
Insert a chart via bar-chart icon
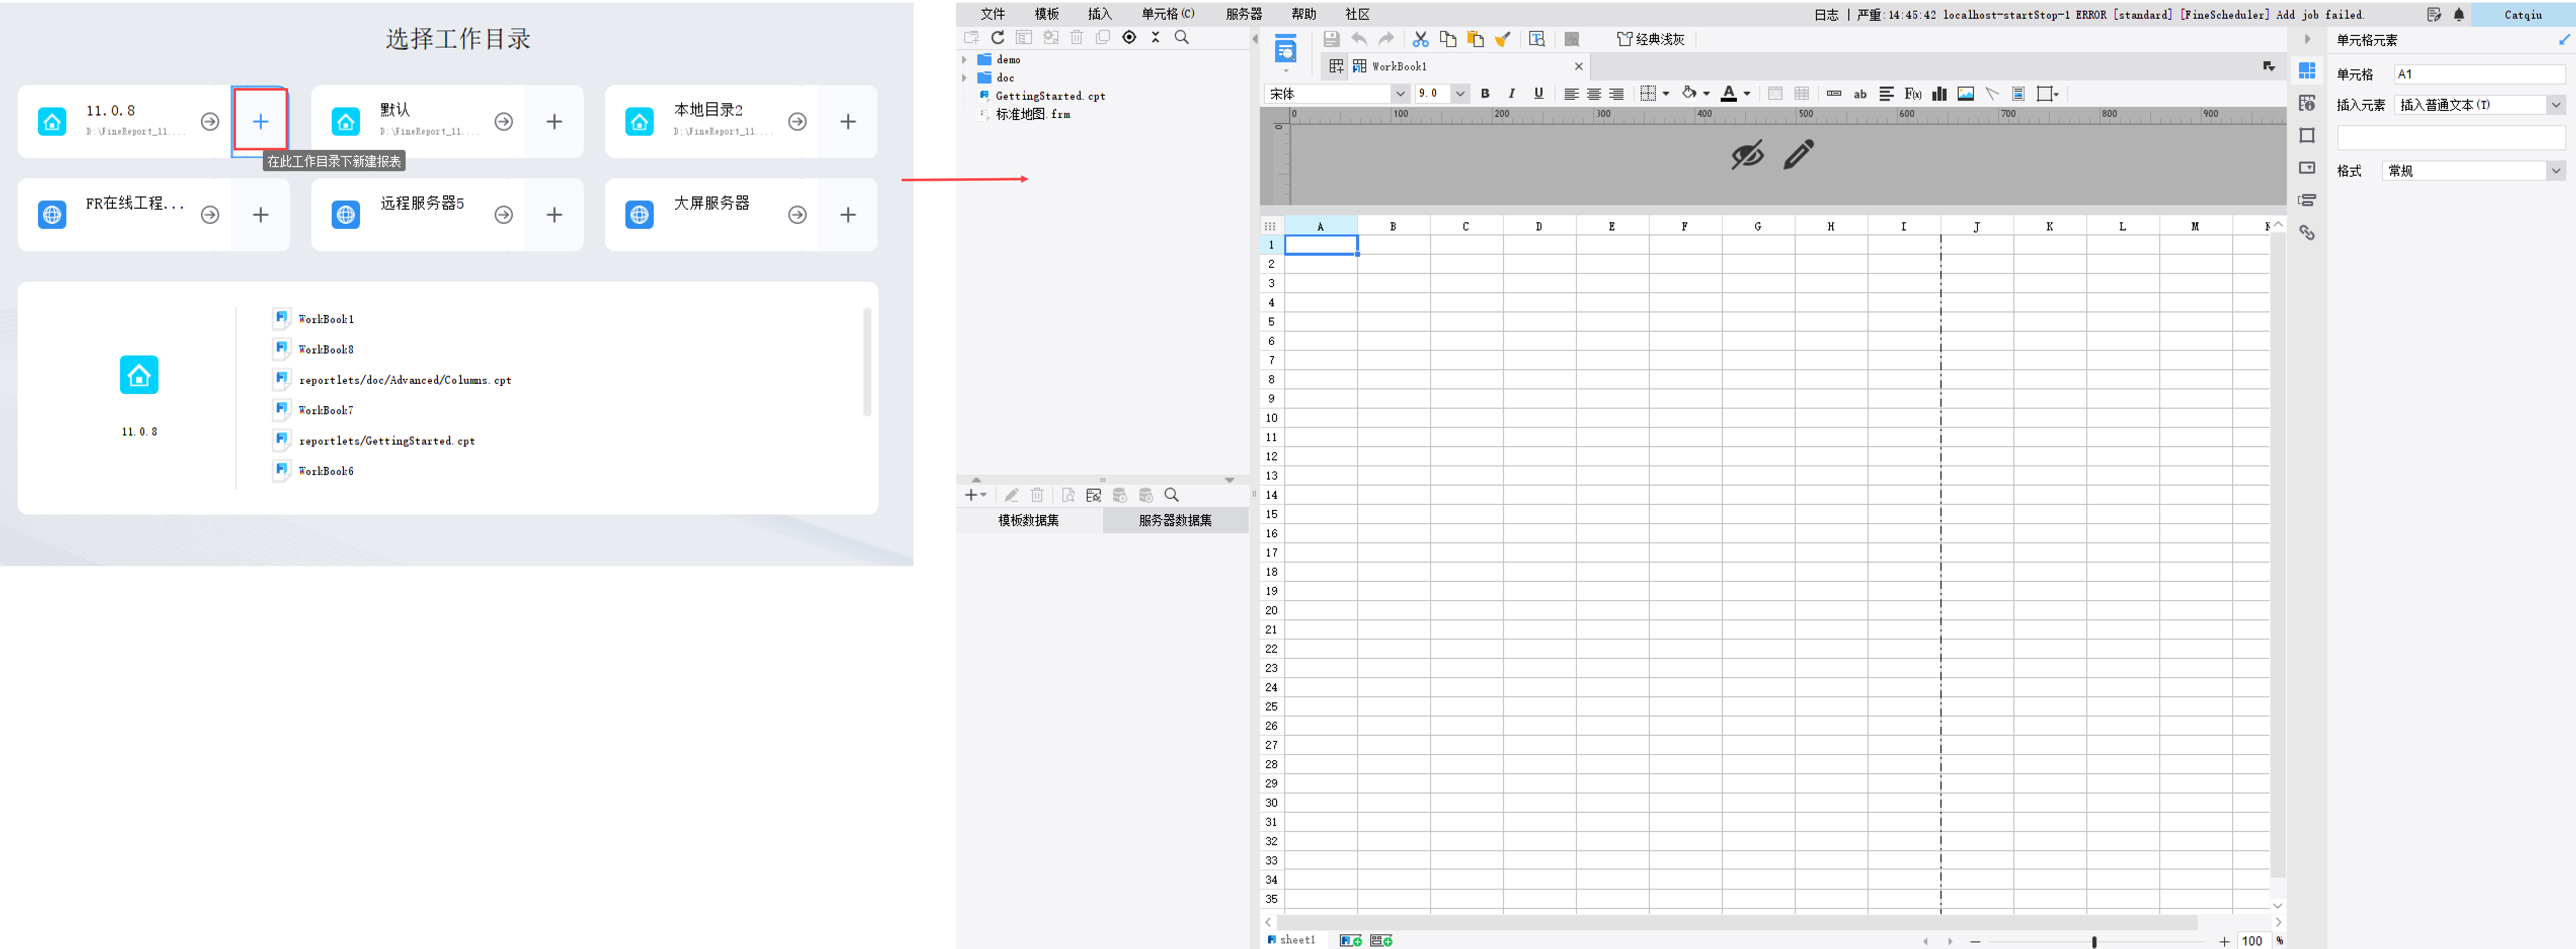pos(1939,93)
